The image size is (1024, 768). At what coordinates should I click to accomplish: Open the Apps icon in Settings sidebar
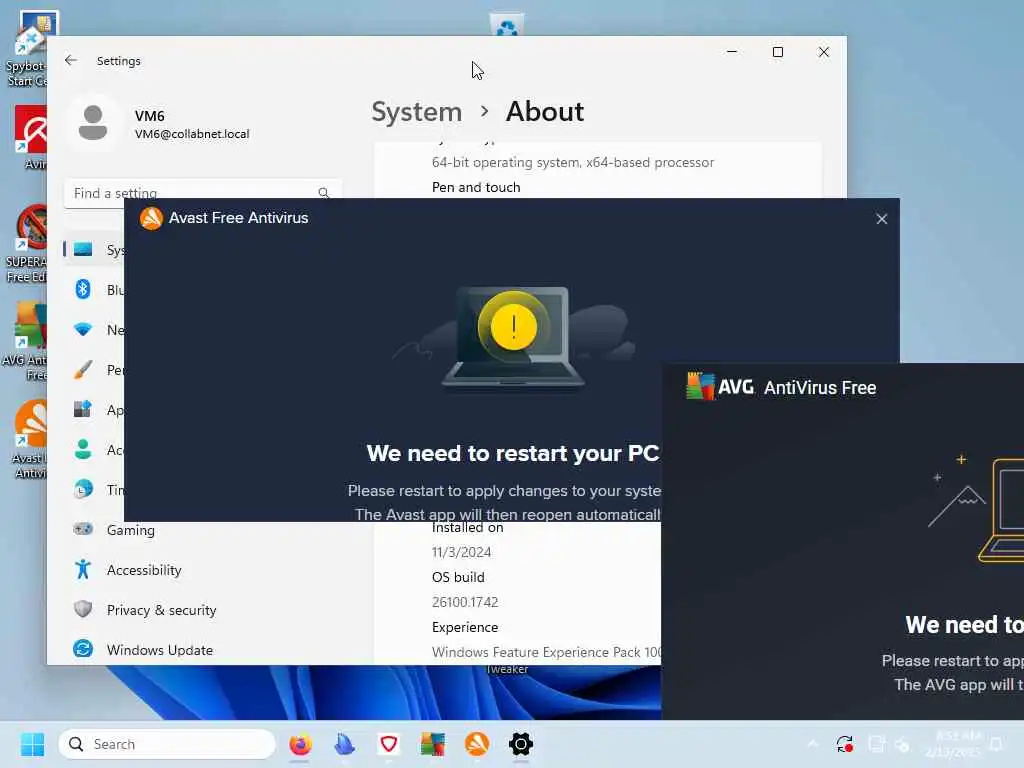click(x=83, y=409)
